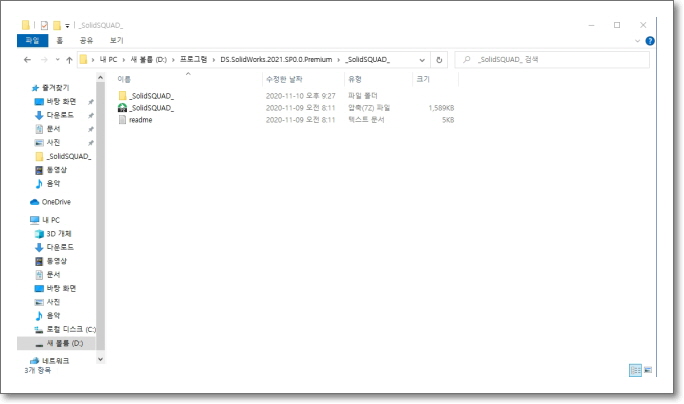Click DS.SolidWorks.2021.SP0.0.Premium in address path
Screen dimensions: 684x404
point(276,60)
